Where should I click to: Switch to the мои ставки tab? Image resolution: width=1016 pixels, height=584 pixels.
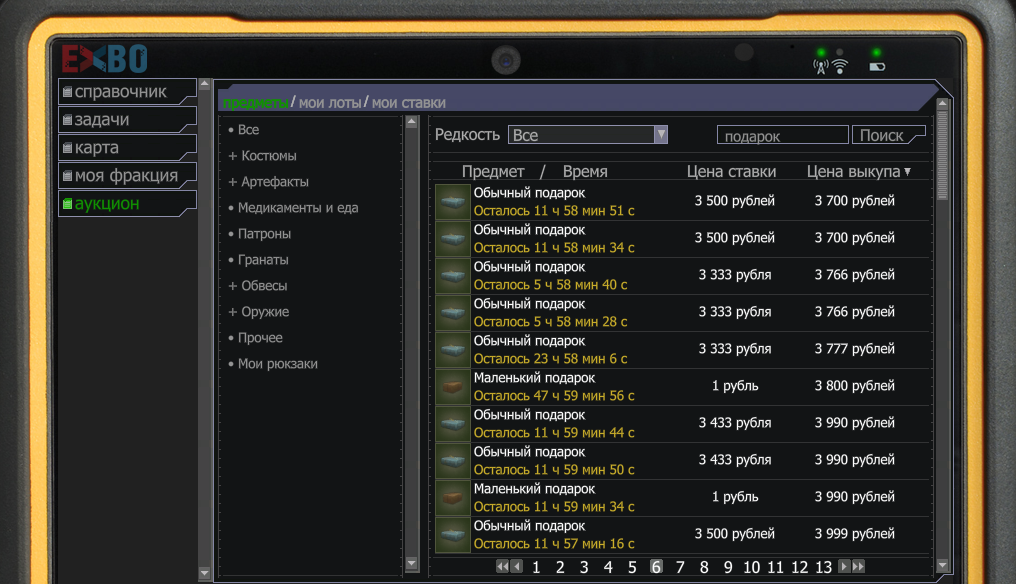point(408,102)
